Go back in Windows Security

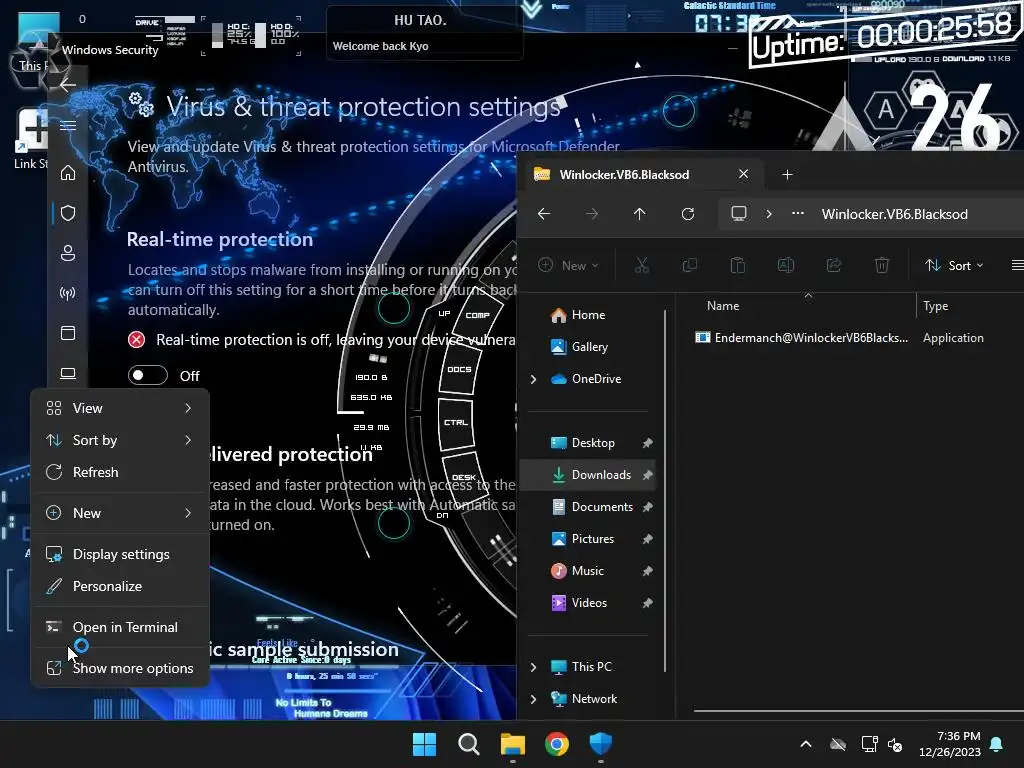point(68,85)
